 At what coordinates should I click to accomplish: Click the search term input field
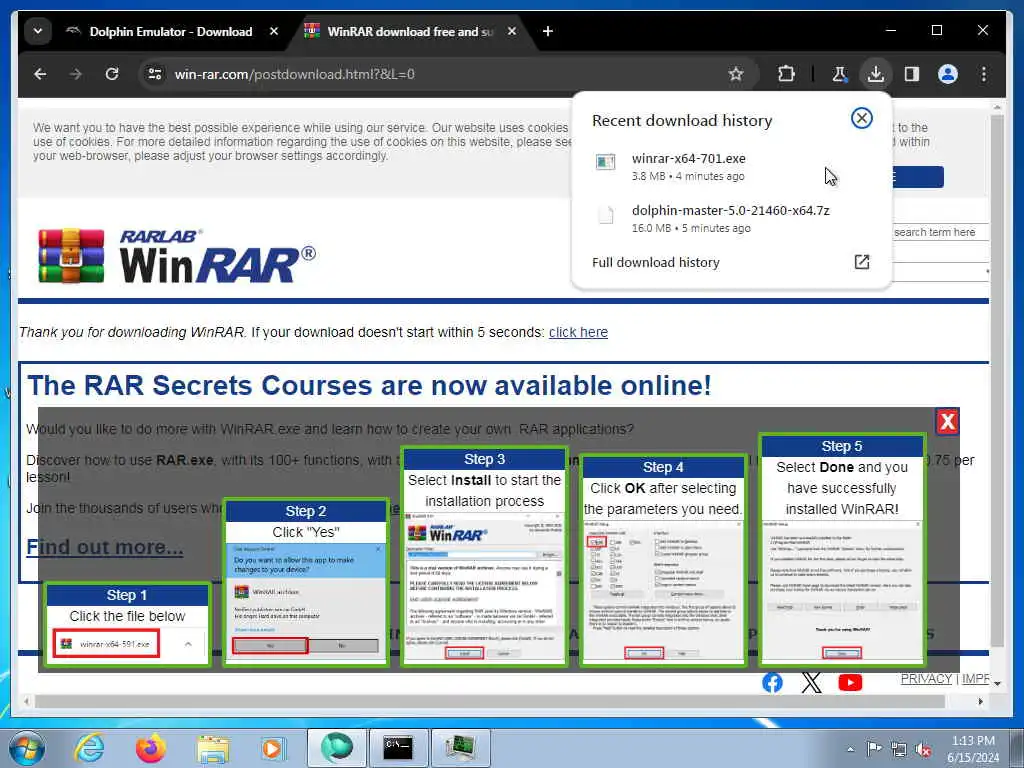940,232
